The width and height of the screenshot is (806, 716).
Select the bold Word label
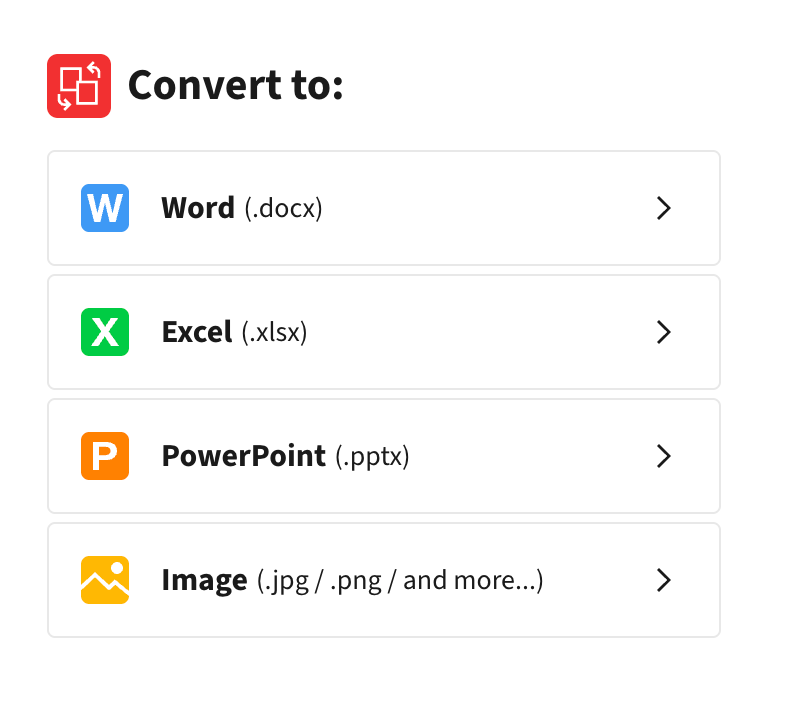(198, 208)
